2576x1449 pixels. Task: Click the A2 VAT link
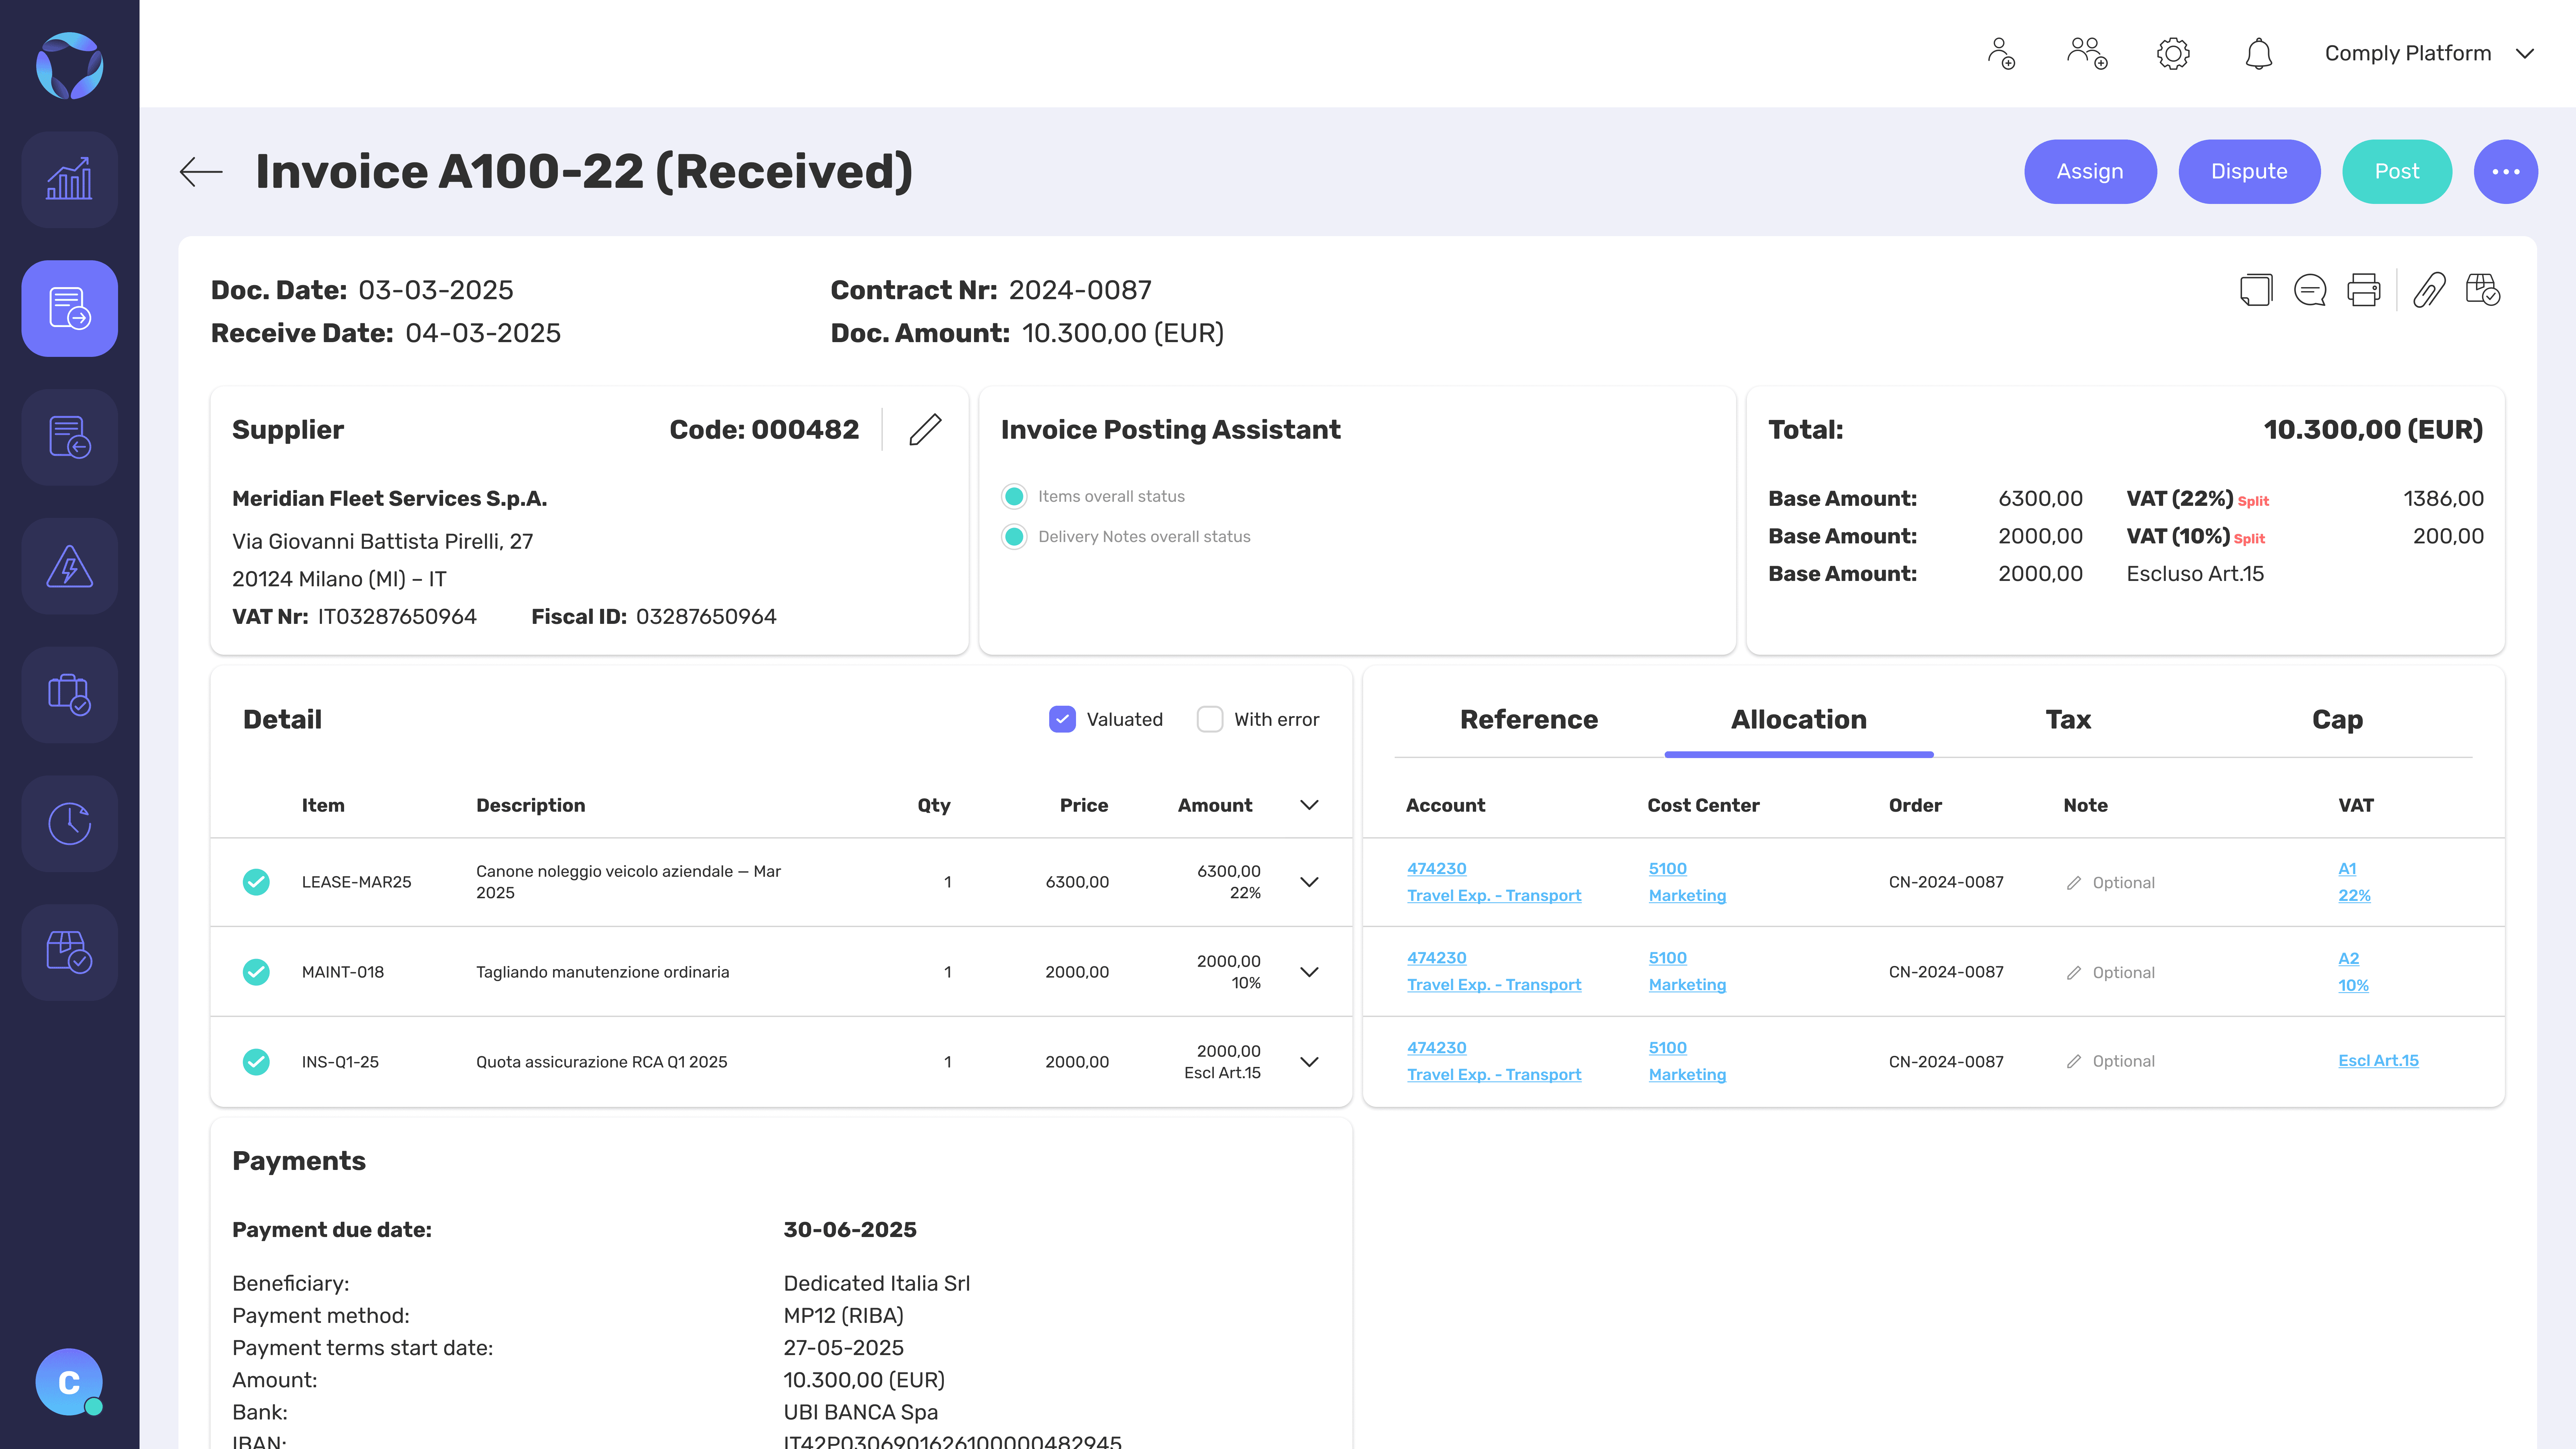(x=2349, y=959)
